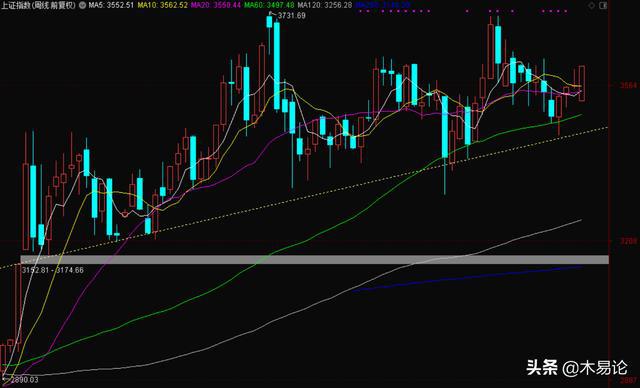Click the MA120 label 3256.28
The width and height of the screenshot is (640, 388).
324,6
